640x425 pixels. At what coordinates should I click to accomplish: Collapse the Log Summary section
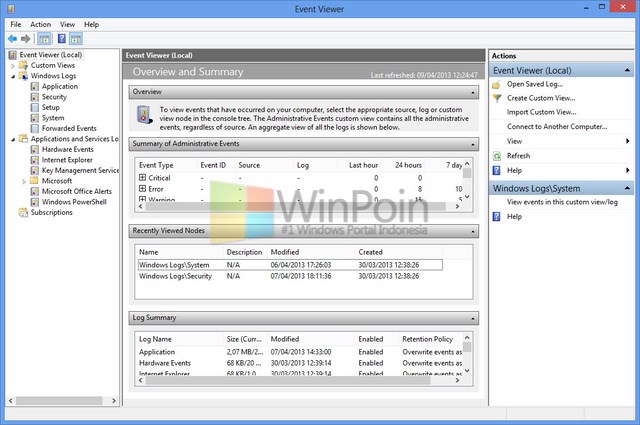click(473, 318)
